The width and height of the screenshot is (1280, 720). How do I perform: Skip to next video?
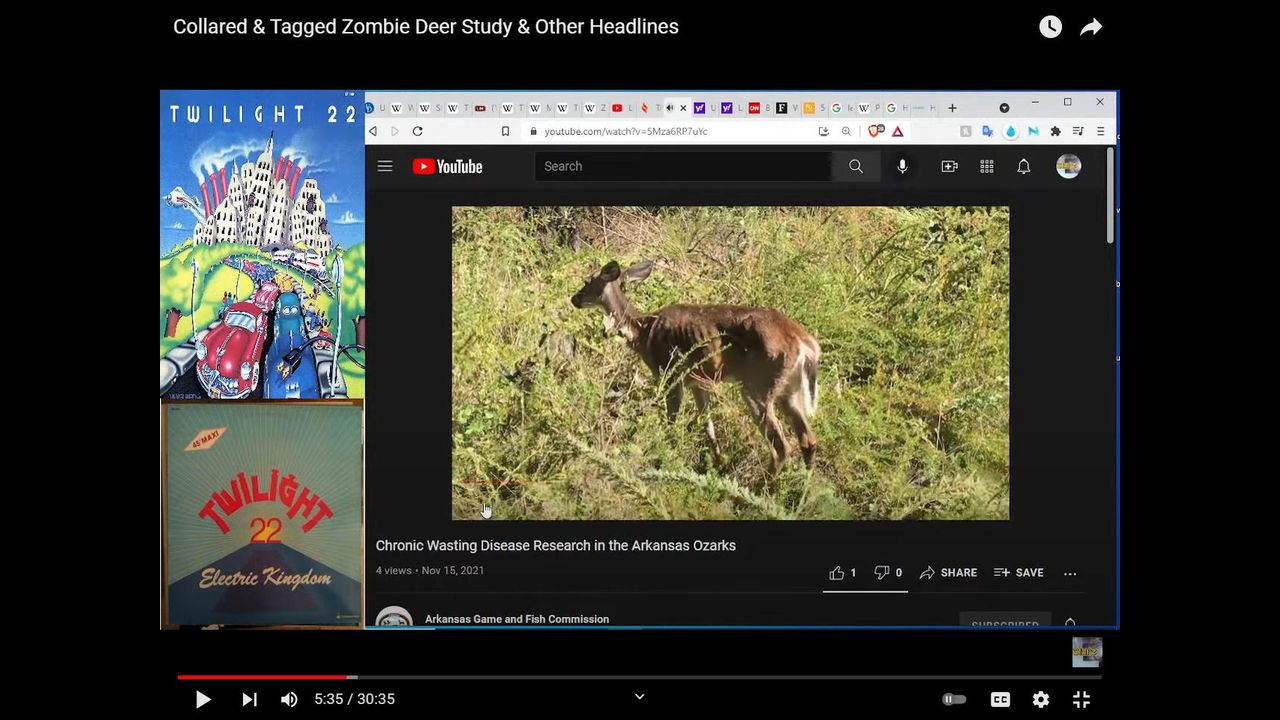click(249, 699)
